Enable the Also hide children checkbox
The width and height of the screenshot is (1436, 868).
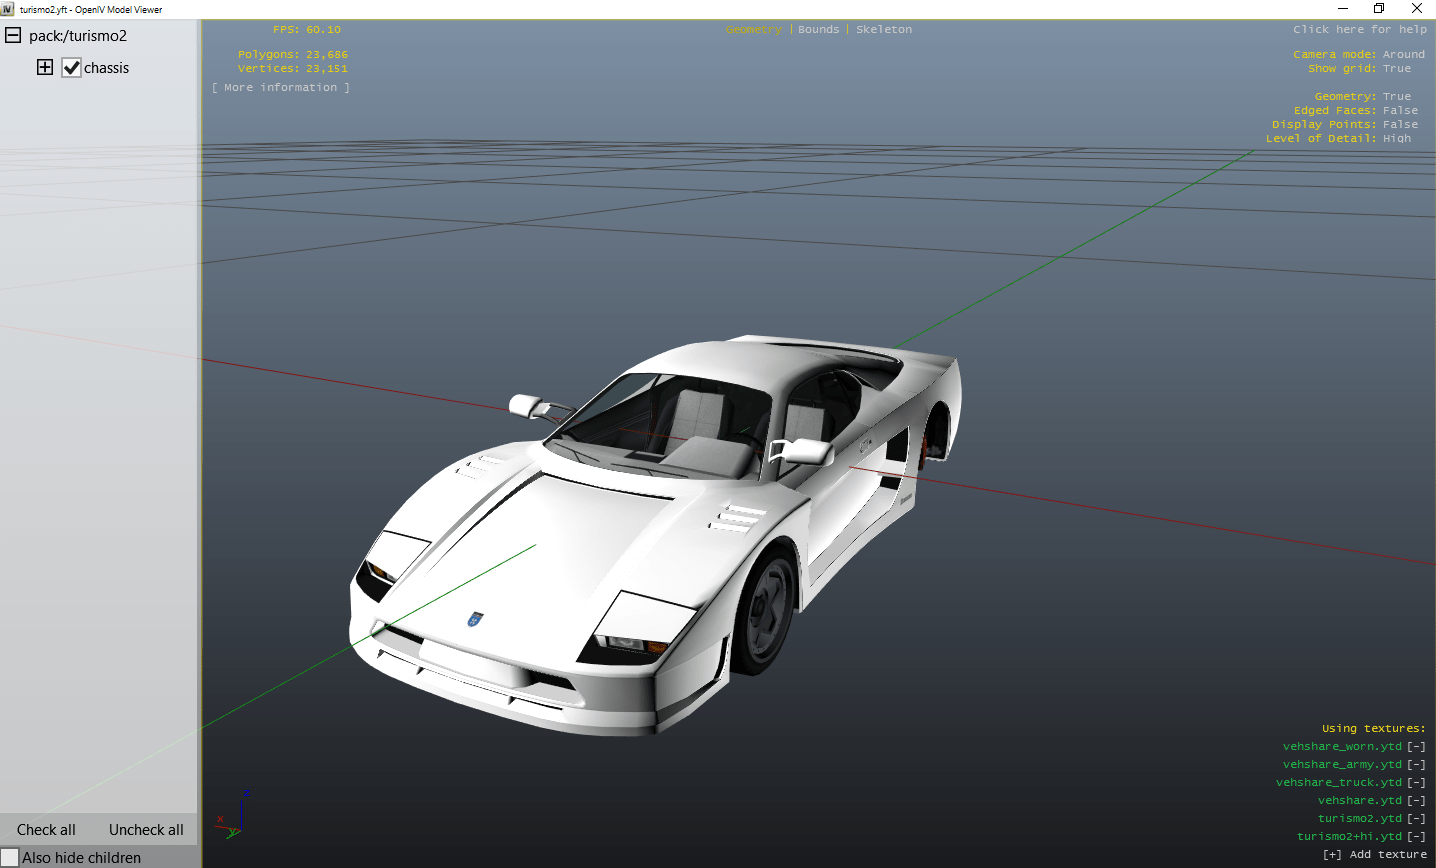10,858
